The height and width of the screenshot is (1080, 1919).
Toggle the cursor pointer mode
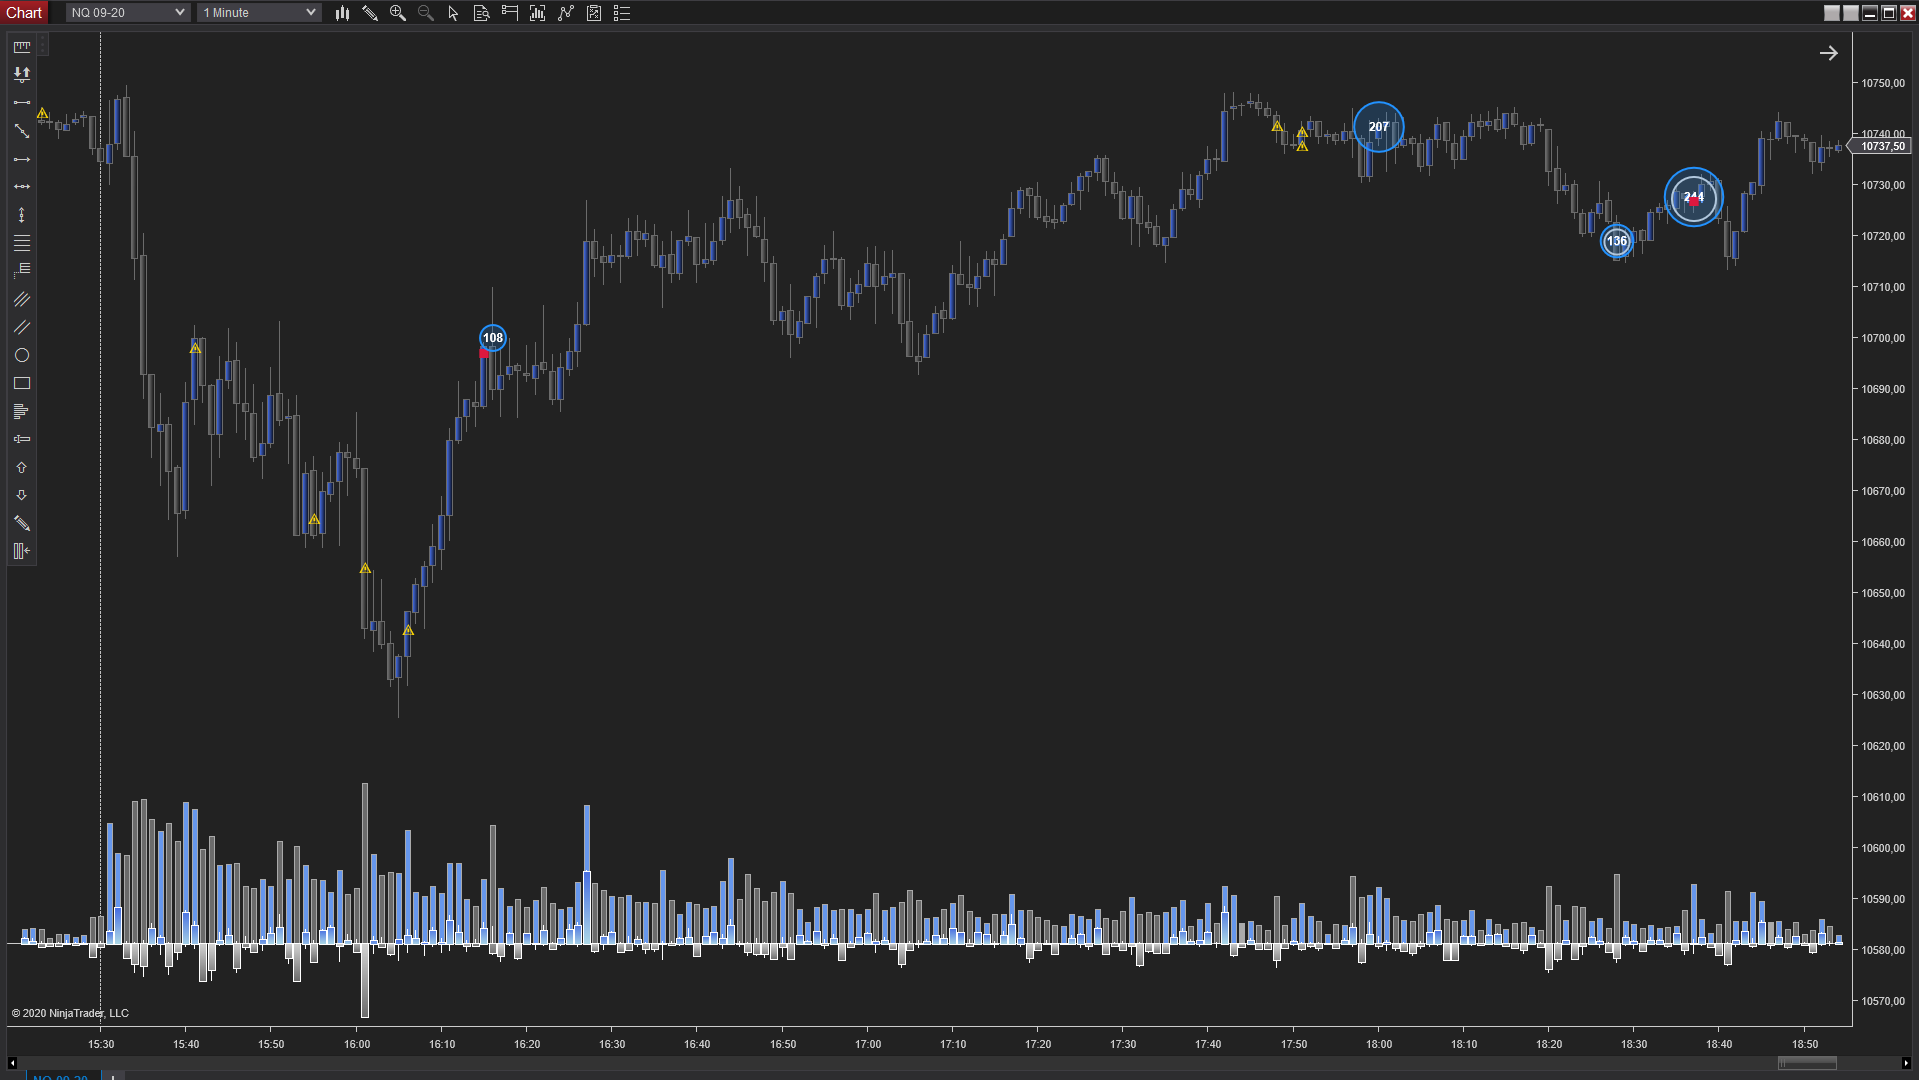(x=453, y=13)
